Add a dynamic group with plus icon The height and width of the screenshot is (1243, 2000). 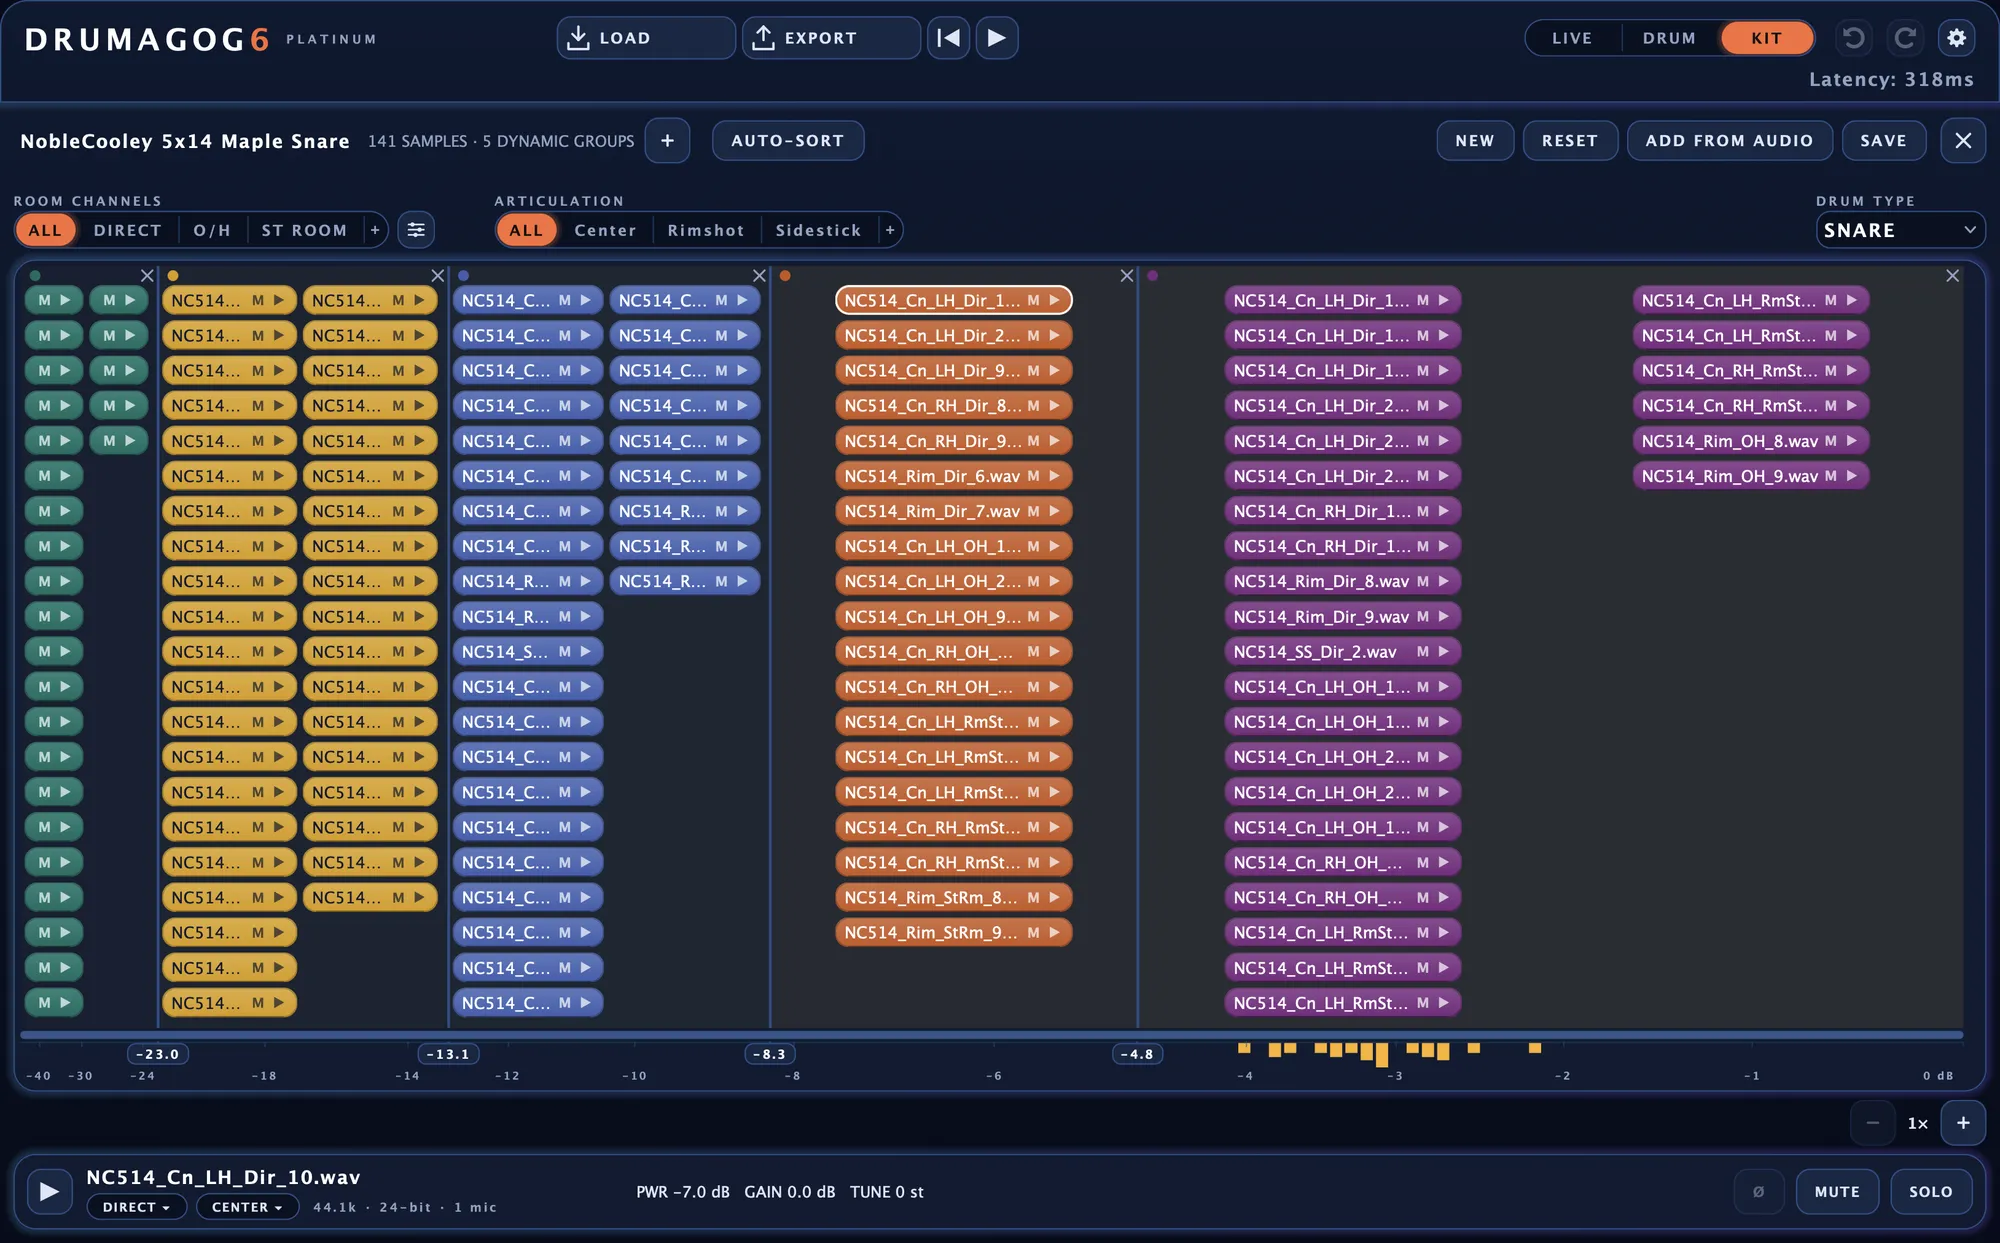pyautogui.click(x=667, y=141)
